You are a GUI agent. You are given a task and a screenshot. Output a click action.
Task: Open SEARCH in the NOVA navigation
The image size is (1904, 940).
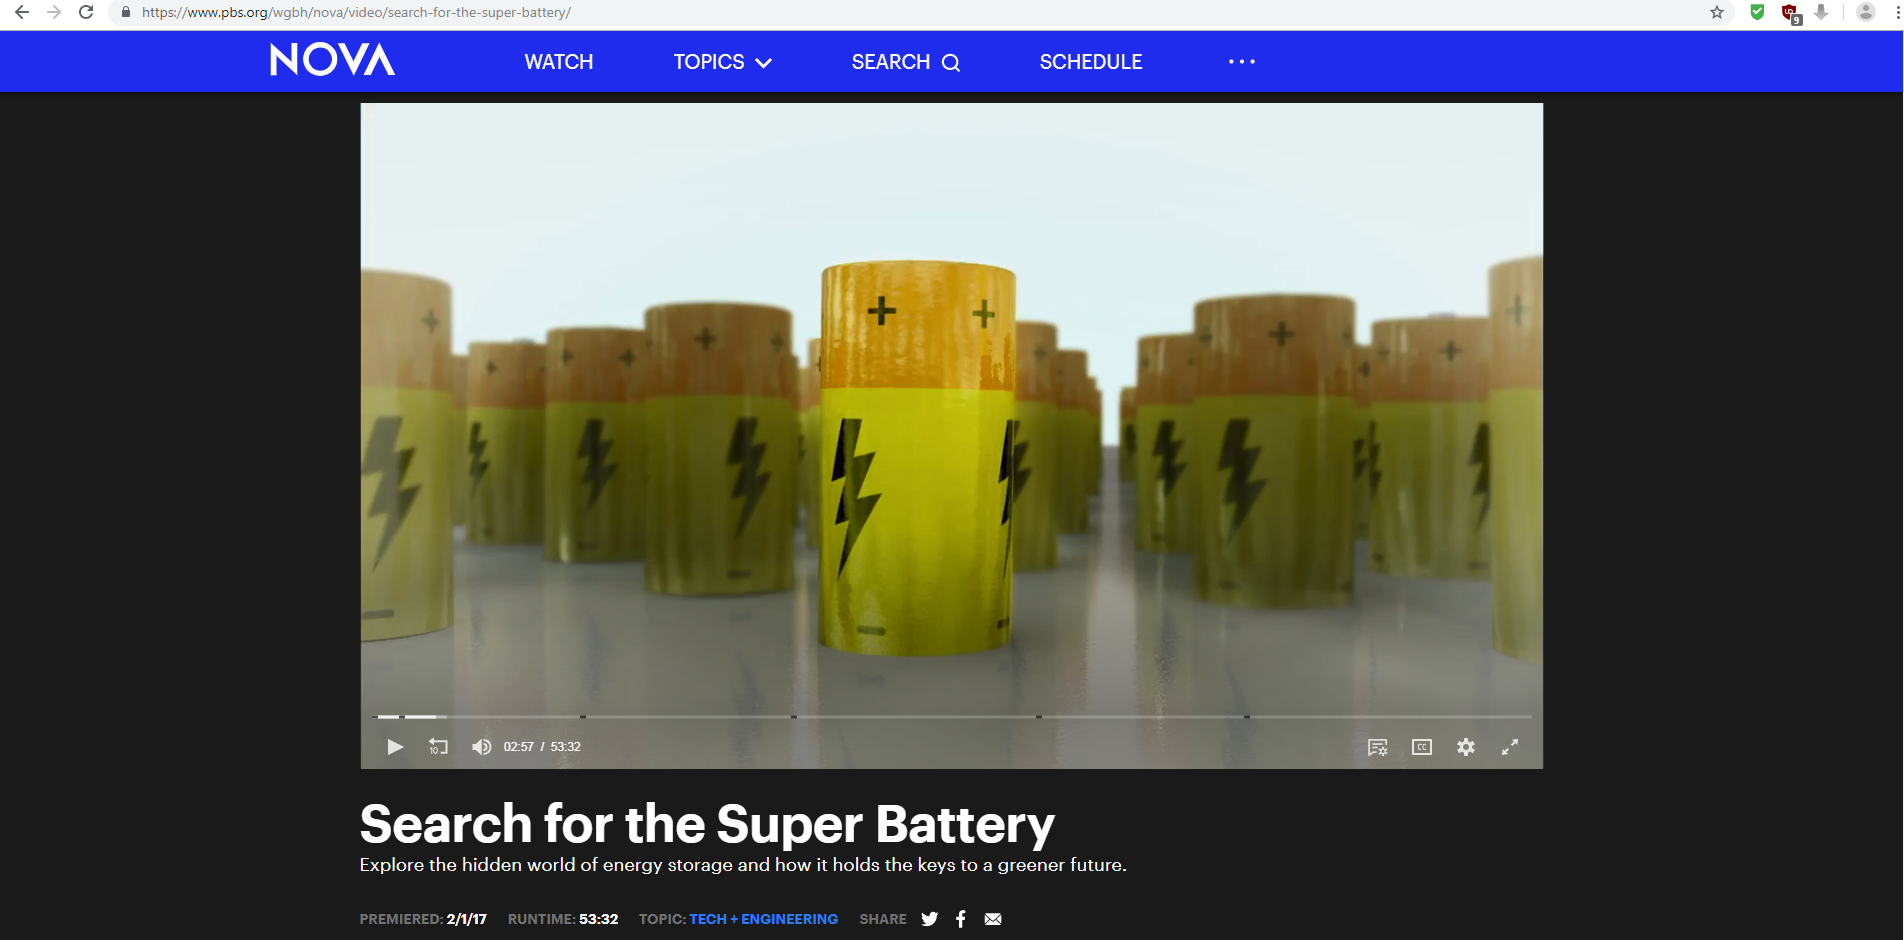(906, 62)
